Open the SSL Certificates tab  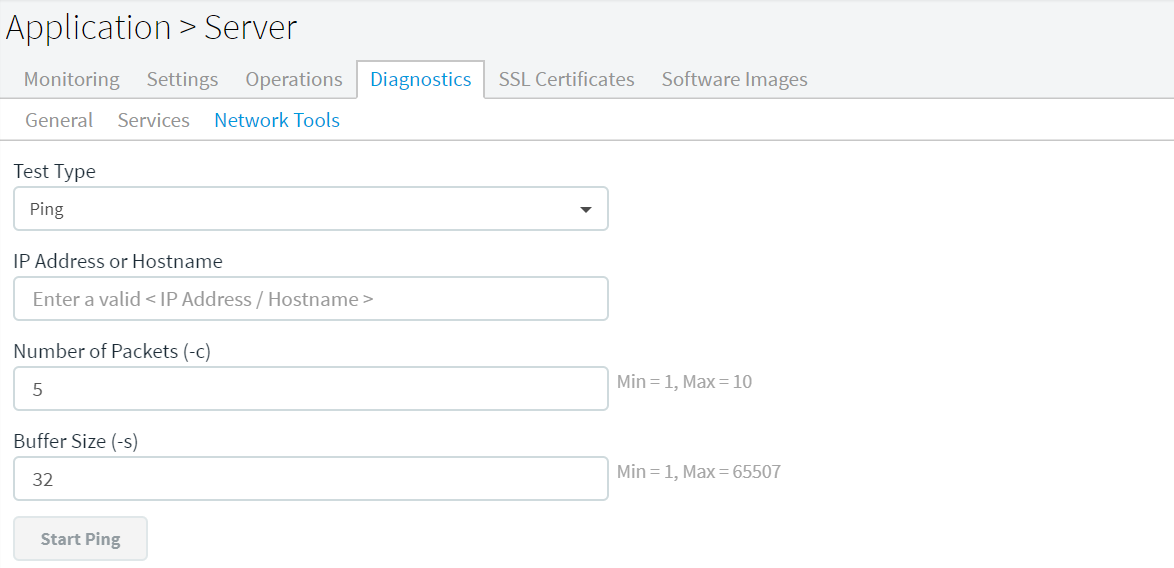pos(567,79)
